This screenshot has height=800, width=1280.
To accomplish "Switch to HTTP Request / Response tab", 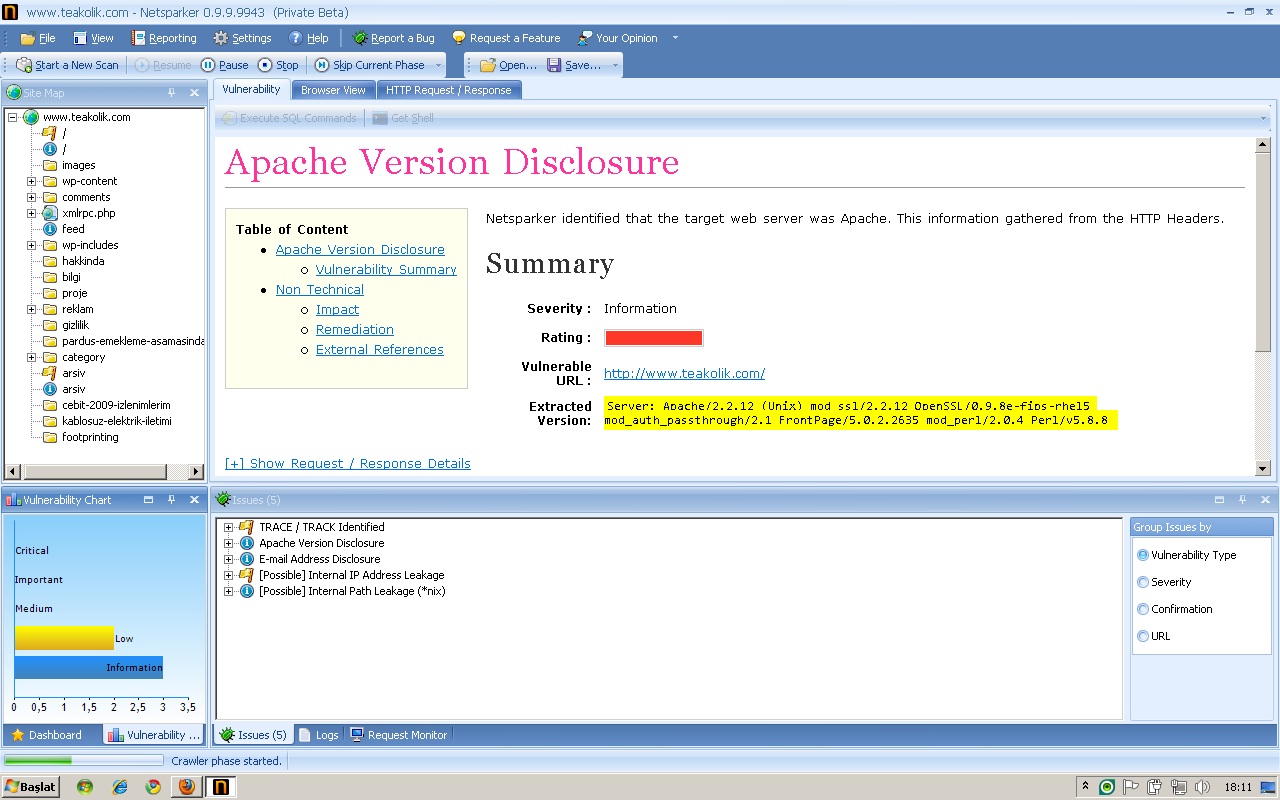I will point(448,90).
